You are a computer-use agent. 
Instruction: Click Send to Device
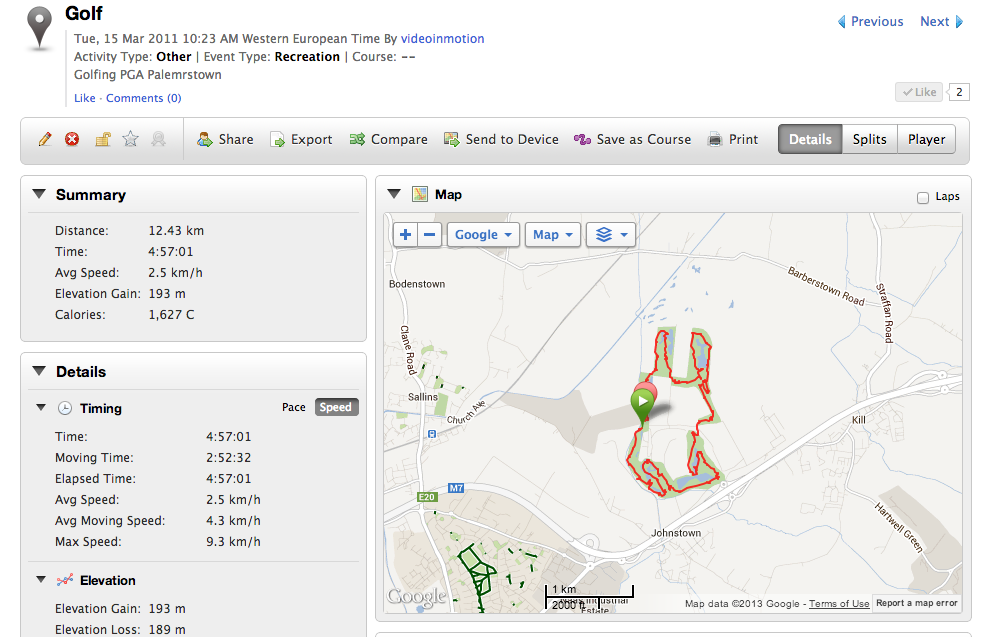pos(501,140)
